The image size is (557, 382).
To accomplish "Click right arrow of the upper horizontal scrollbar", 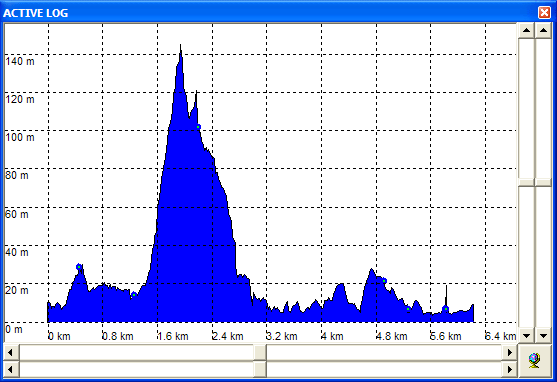I will tap(510, 352).
